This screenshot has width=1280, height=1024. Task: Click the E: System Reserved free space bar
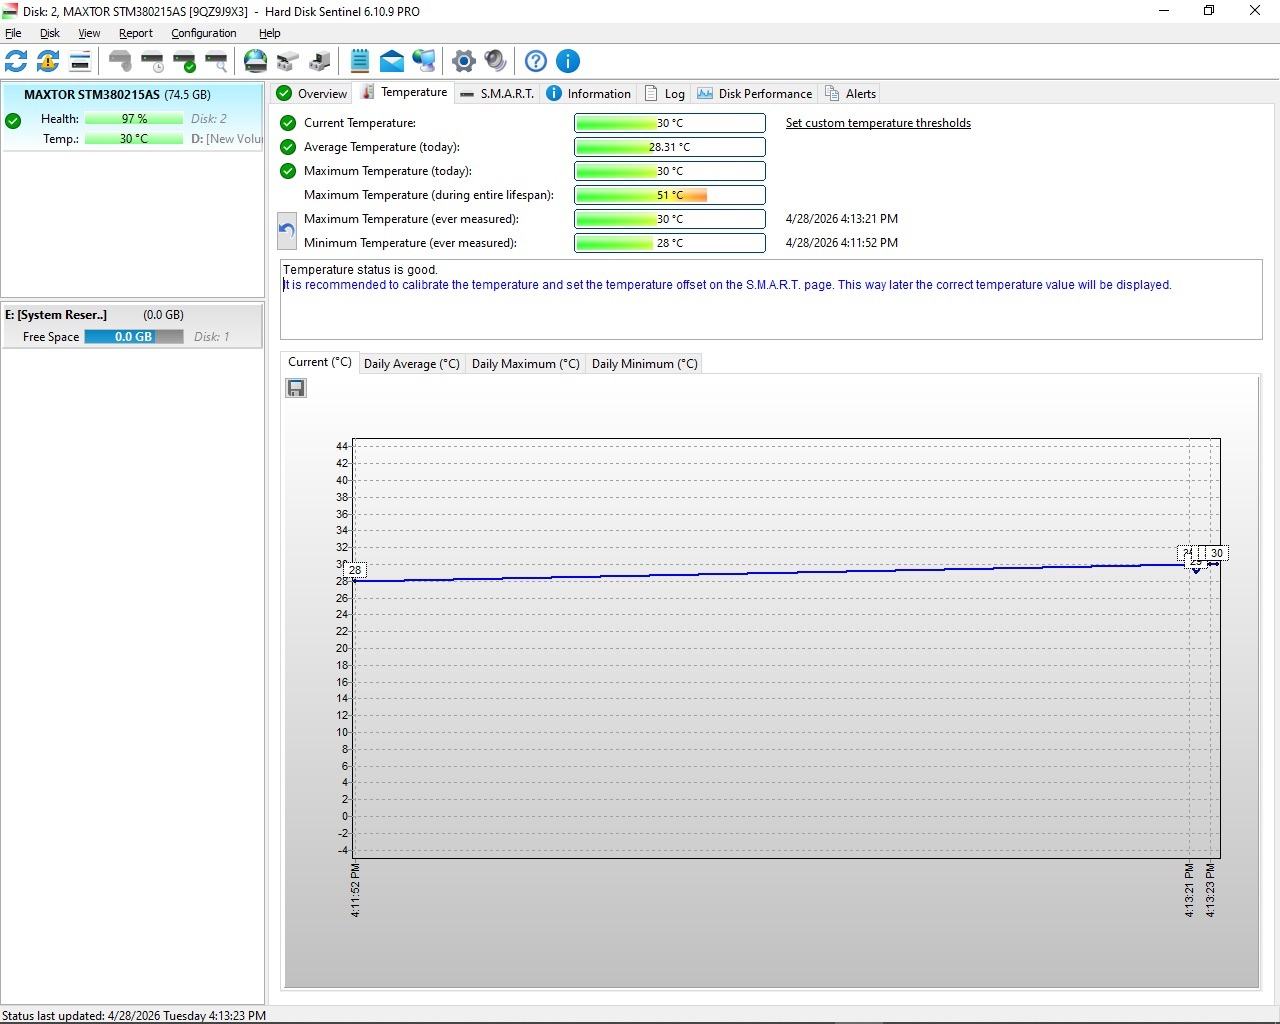134,337
